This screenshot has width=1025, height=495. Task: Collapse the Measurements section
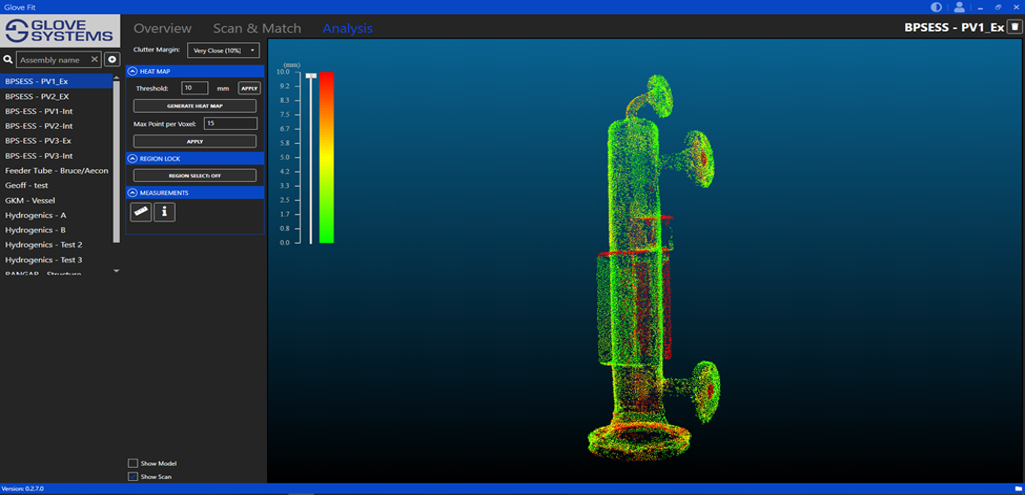(x=132, y=193)
